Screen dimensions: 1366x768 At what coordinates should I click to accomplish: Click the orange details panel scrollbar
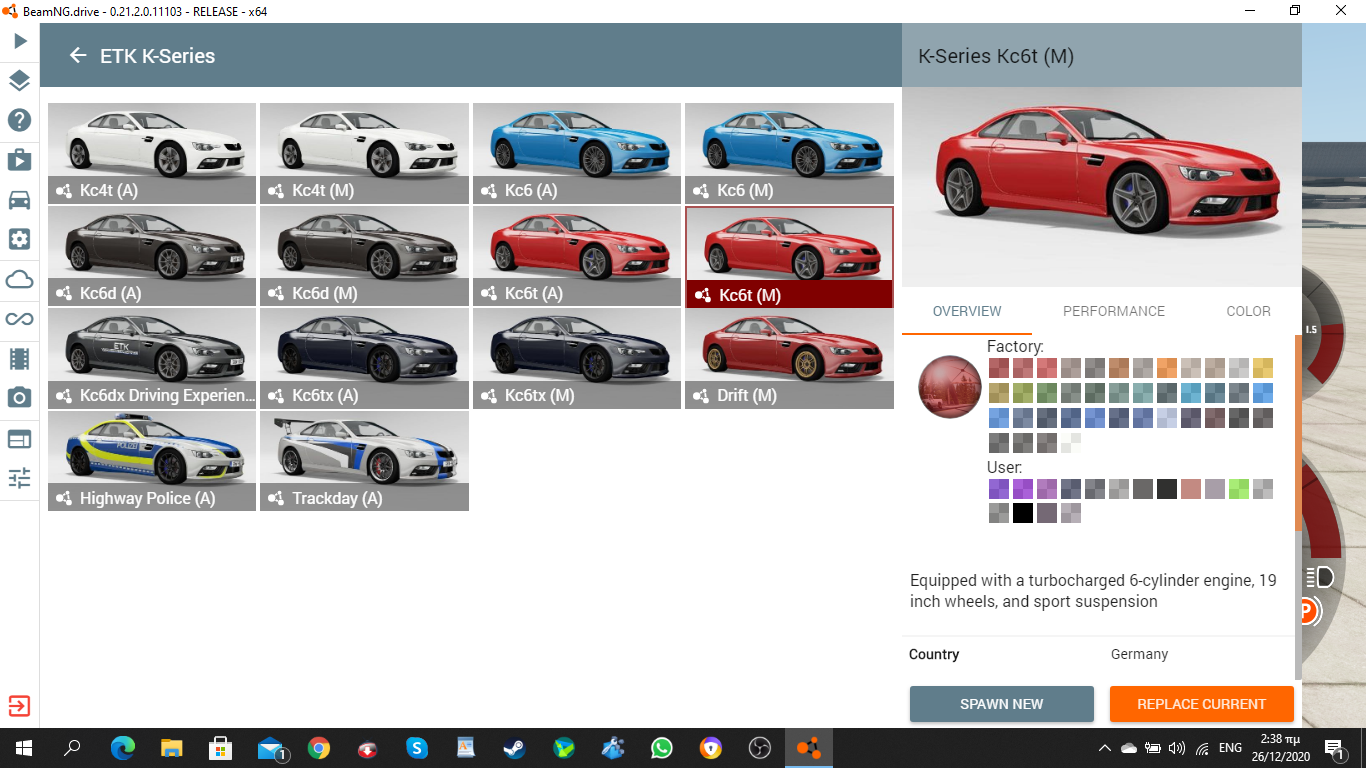pos(1299,432)
